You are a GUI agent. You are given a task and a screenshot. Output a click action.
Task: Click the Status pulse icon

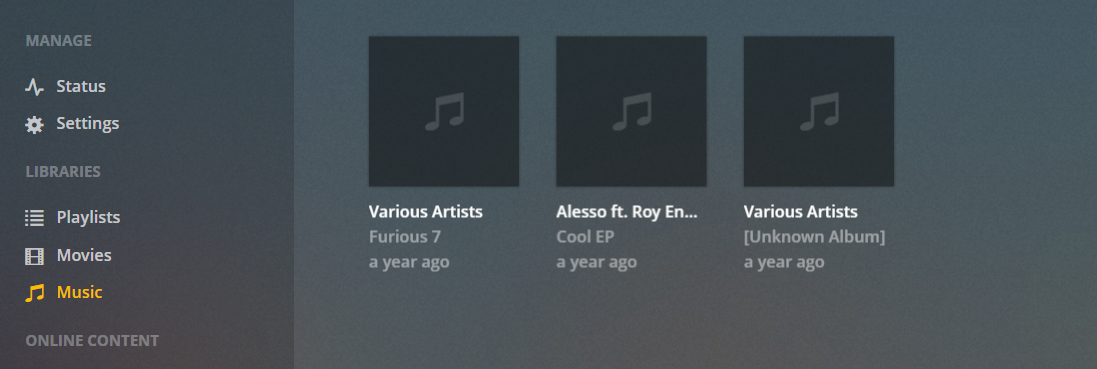(x=34, y=87)
